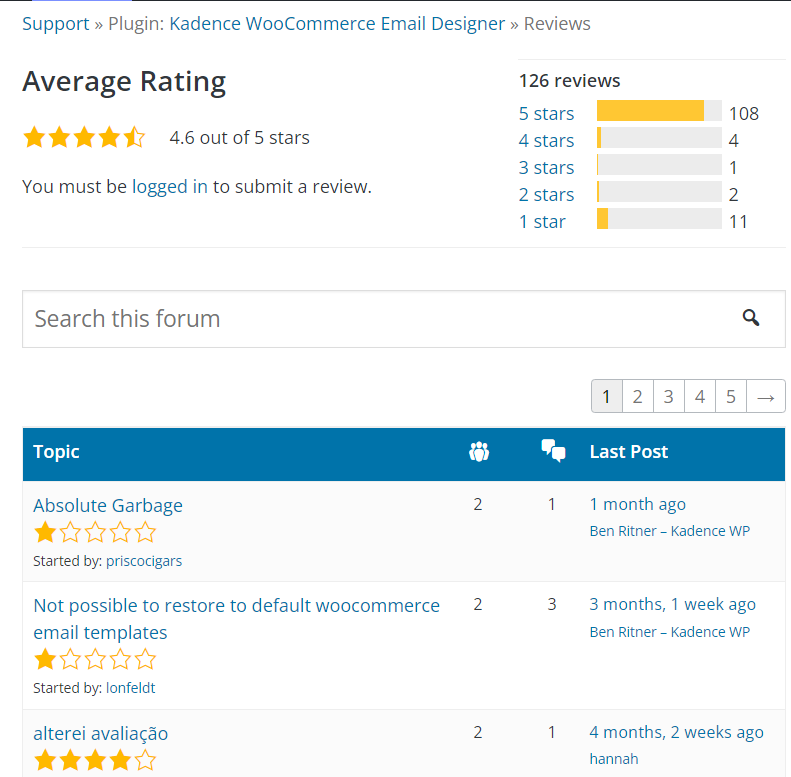Click the four-star rating under alterei avaliação
The image size is (791, 777).
click(x=95, y=760)
